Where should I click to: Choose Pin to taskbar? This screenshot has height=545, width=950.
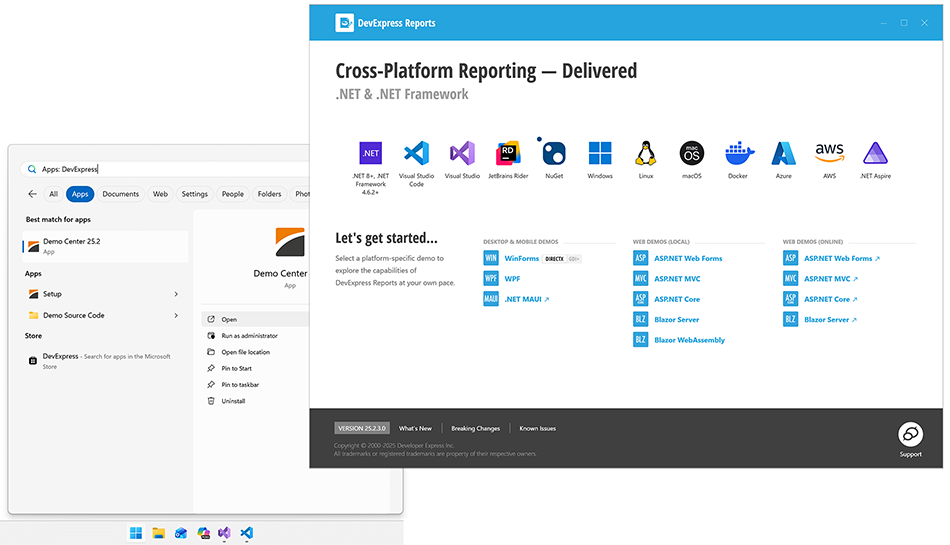point(240,385)
